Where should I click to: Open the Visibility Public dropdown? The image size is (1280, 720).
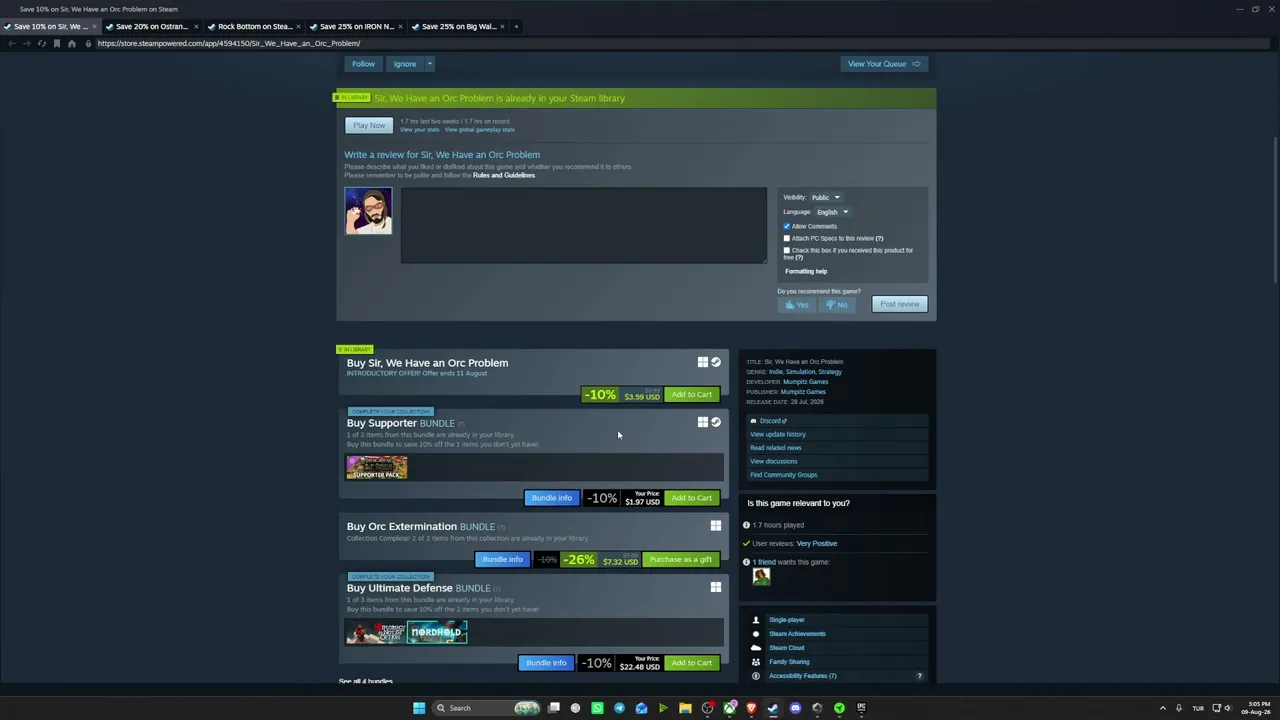pos(825,198)
